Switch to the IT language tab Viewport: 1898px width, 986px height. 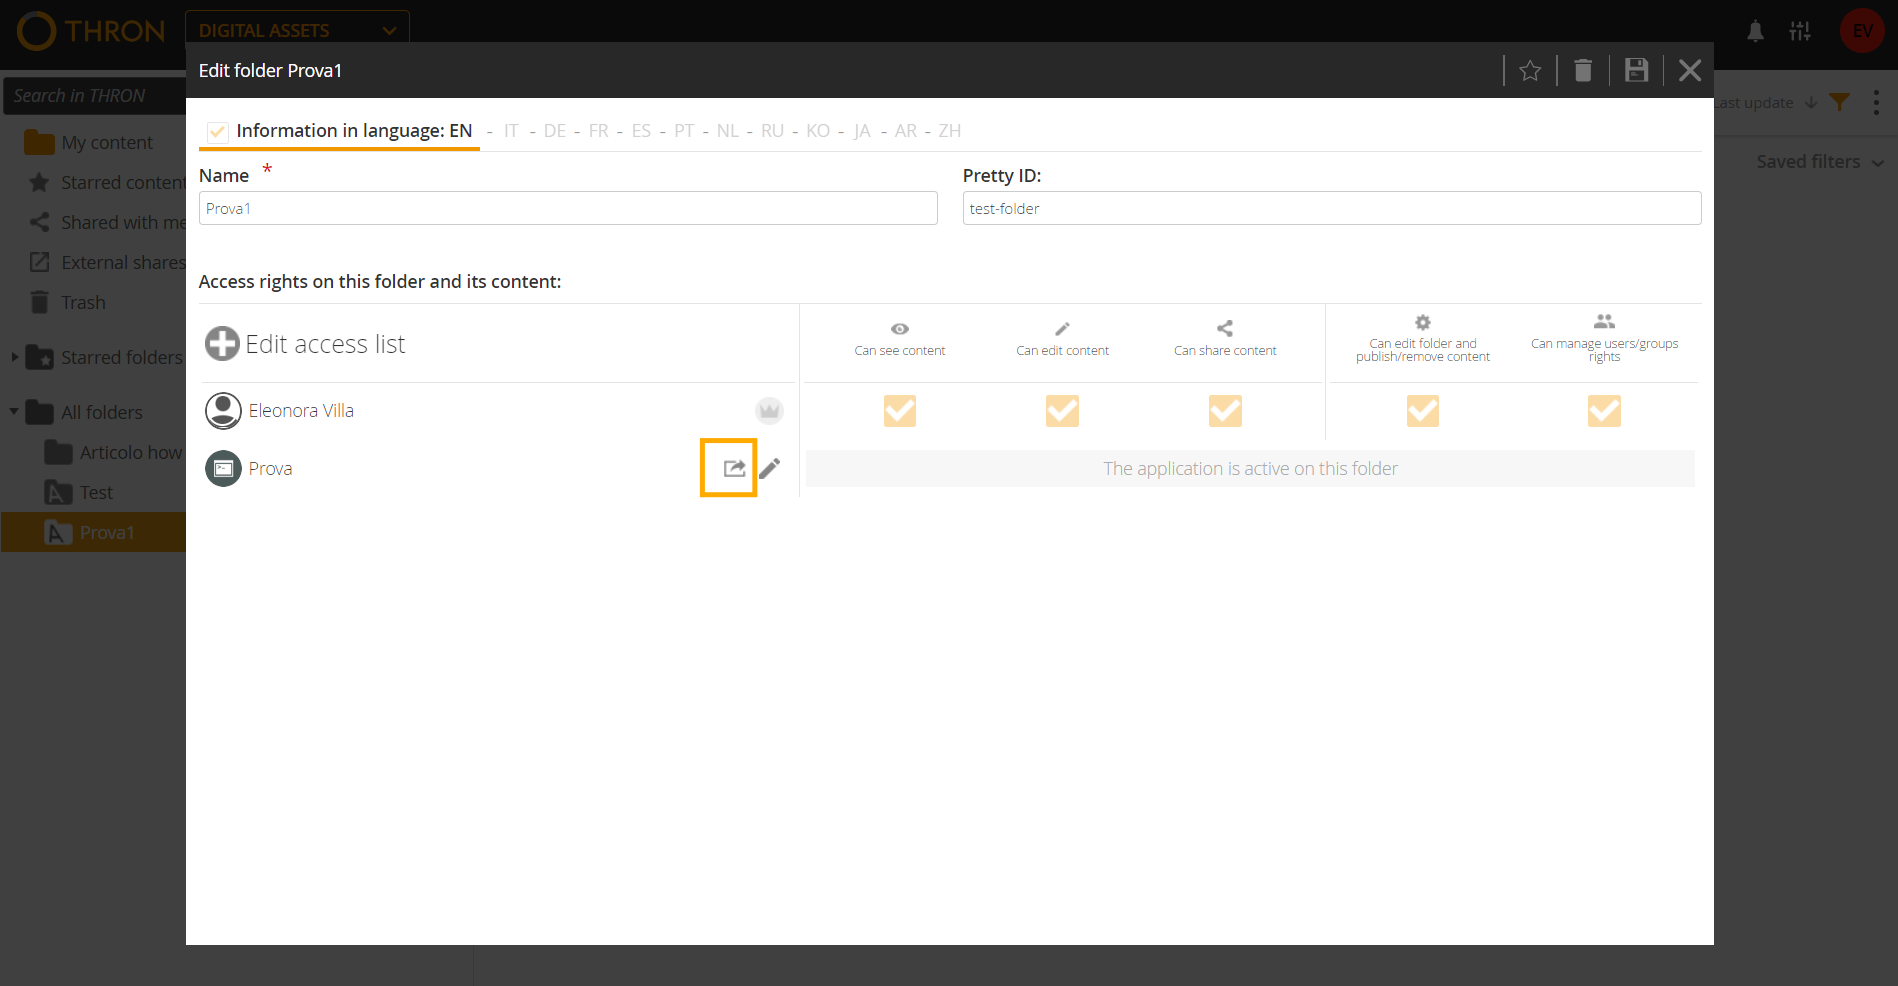[511, 131]
